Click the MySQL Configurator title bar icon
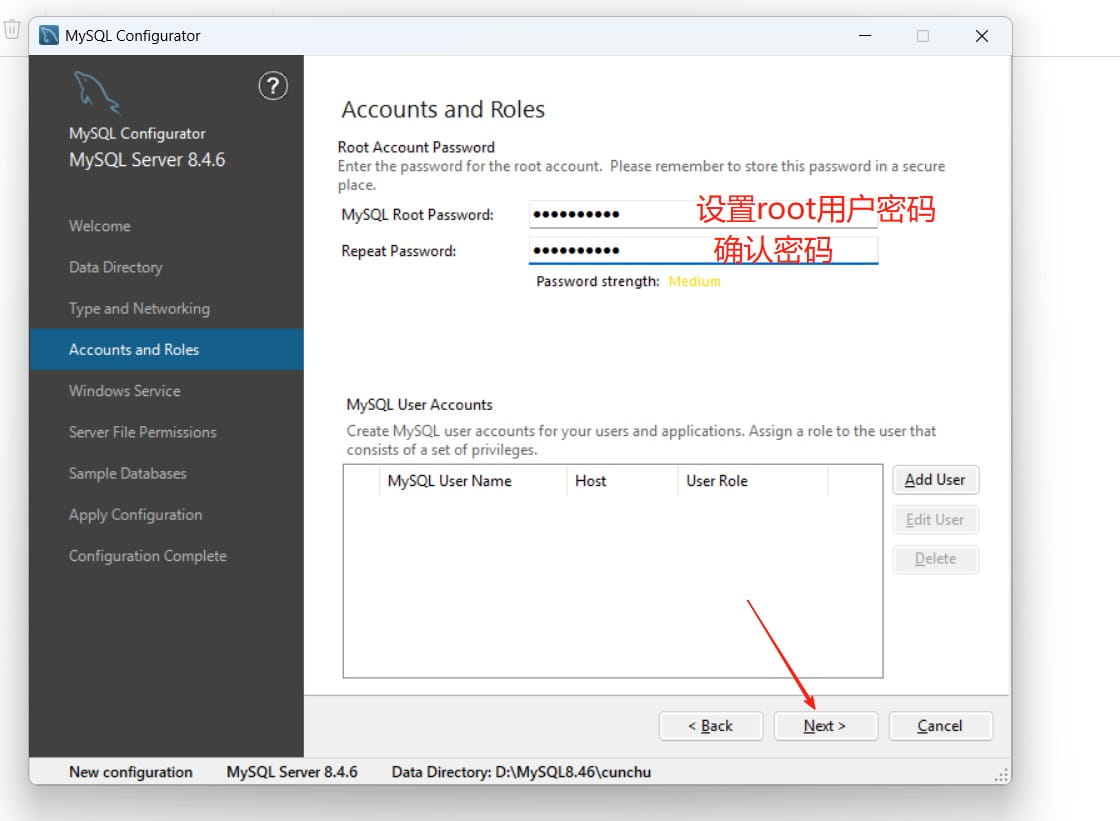 click(x=49, y=35)
